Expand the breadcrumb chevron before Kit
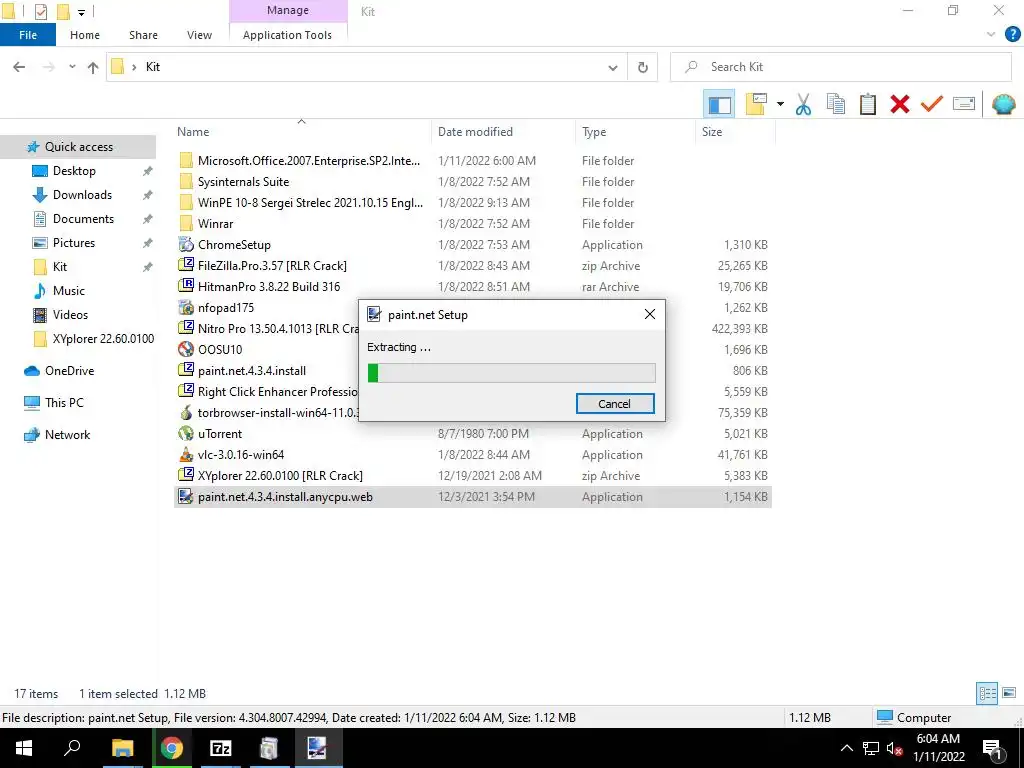This screenshot has width=1024, height=768. 133,67
